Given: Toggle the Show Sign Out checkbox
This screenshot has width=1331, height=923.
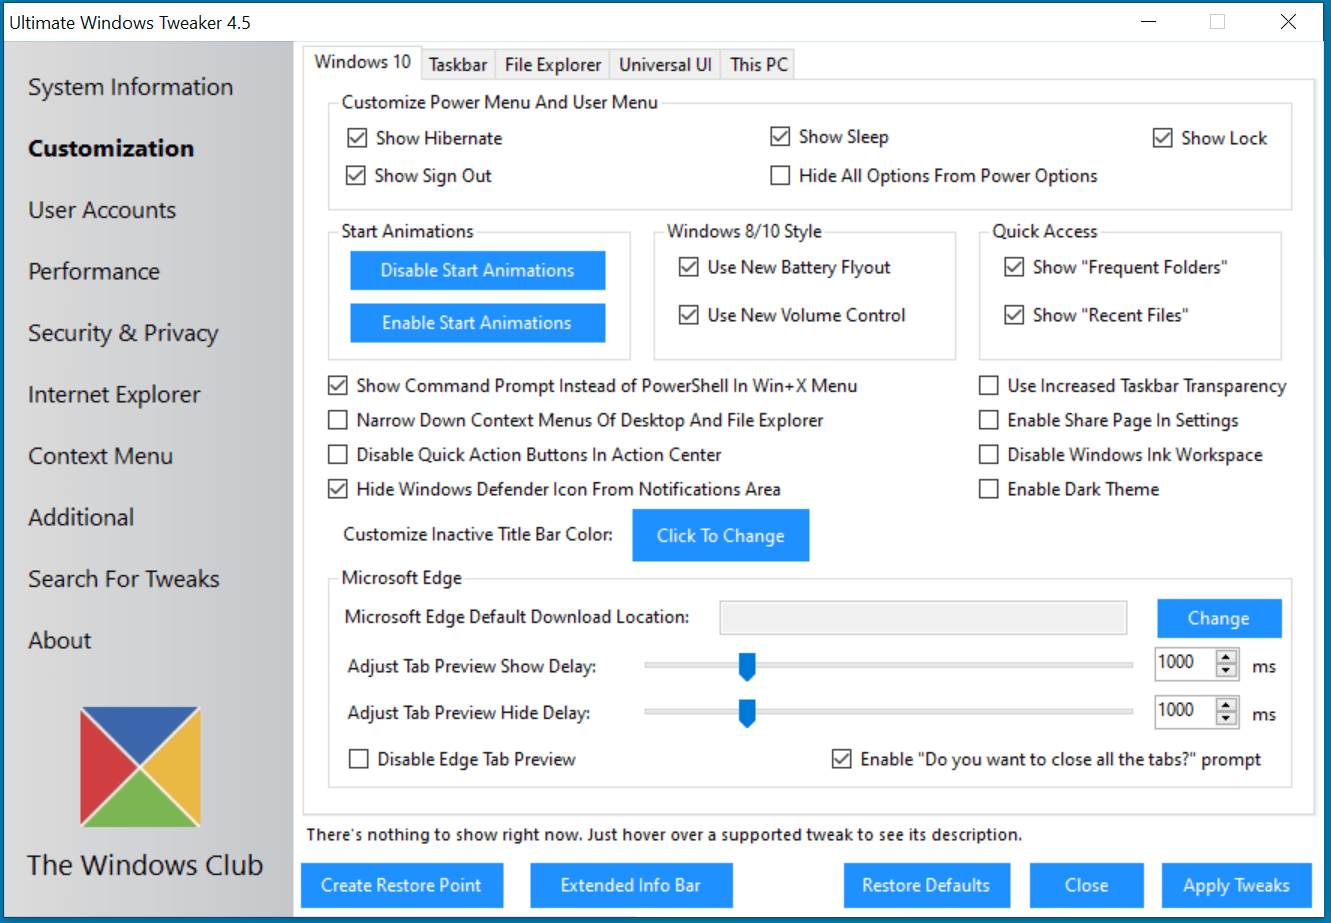Looking at the screenshot, I should 356,176.
